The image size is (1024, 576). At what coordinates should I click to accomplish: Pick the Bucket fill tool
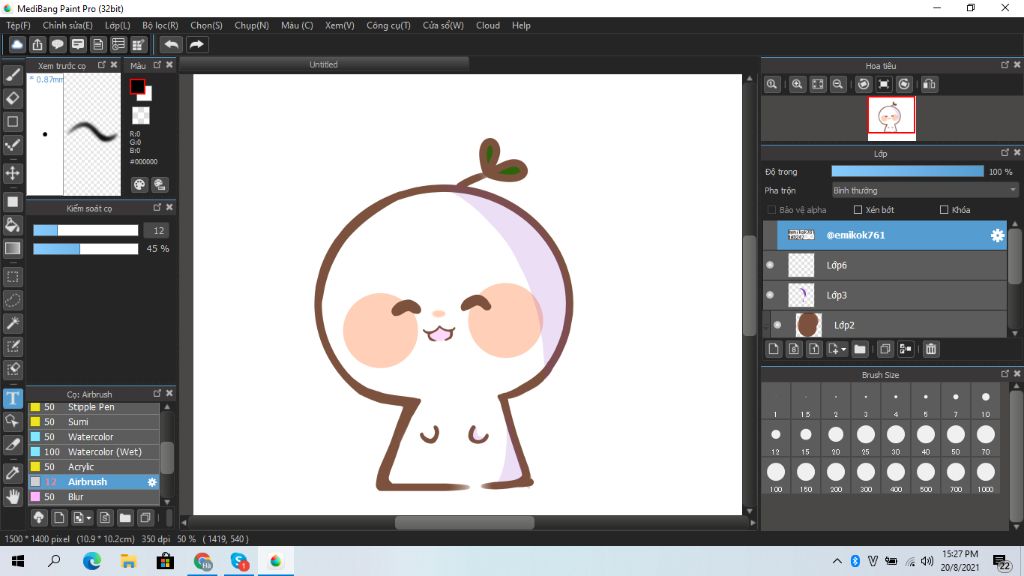tap(13, 225)
